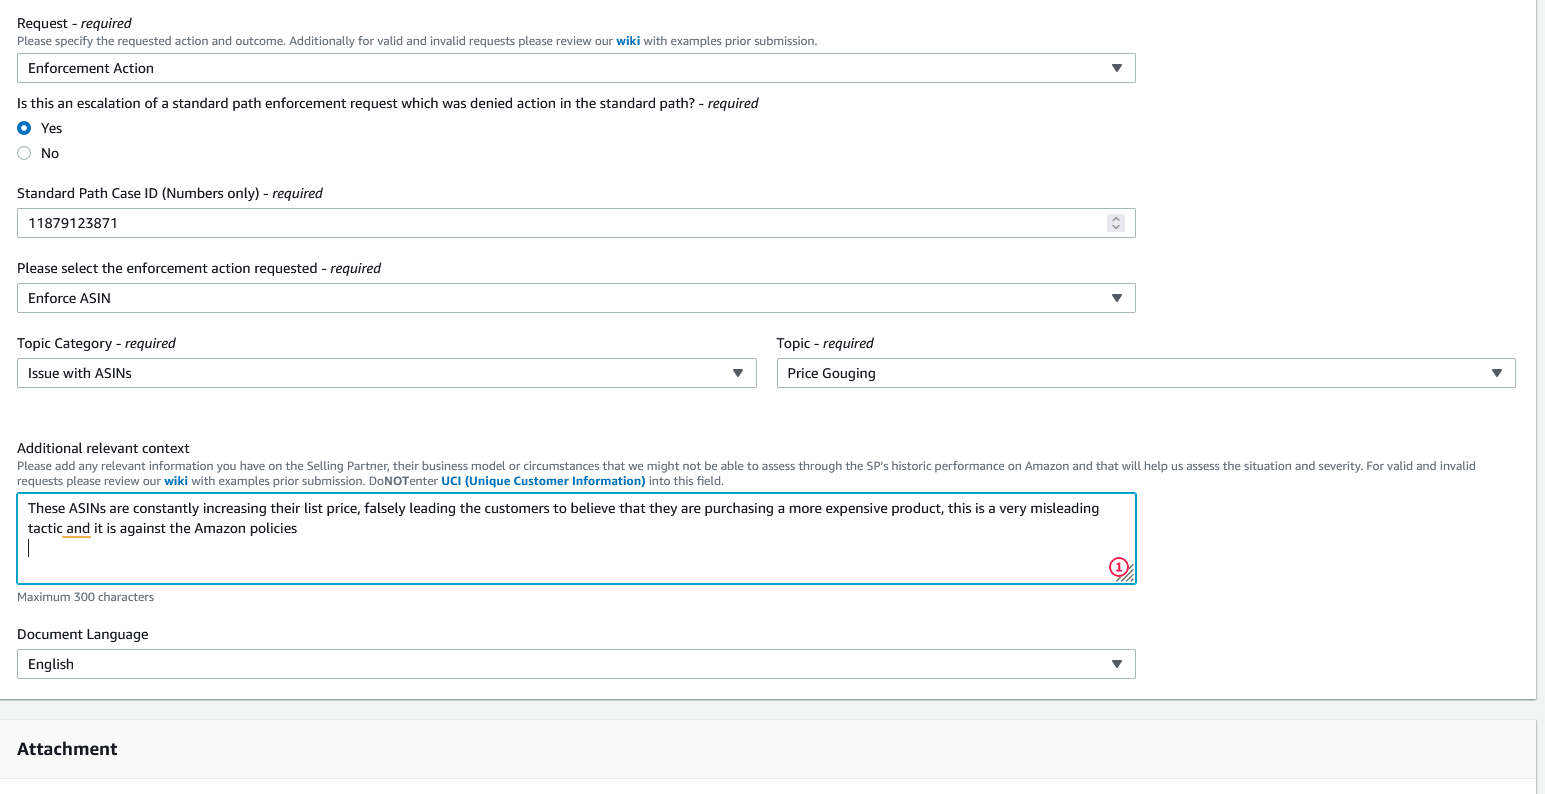Click inside the Additional relevant context textarea
1545x794 pixels.
[x=575, y=555]
